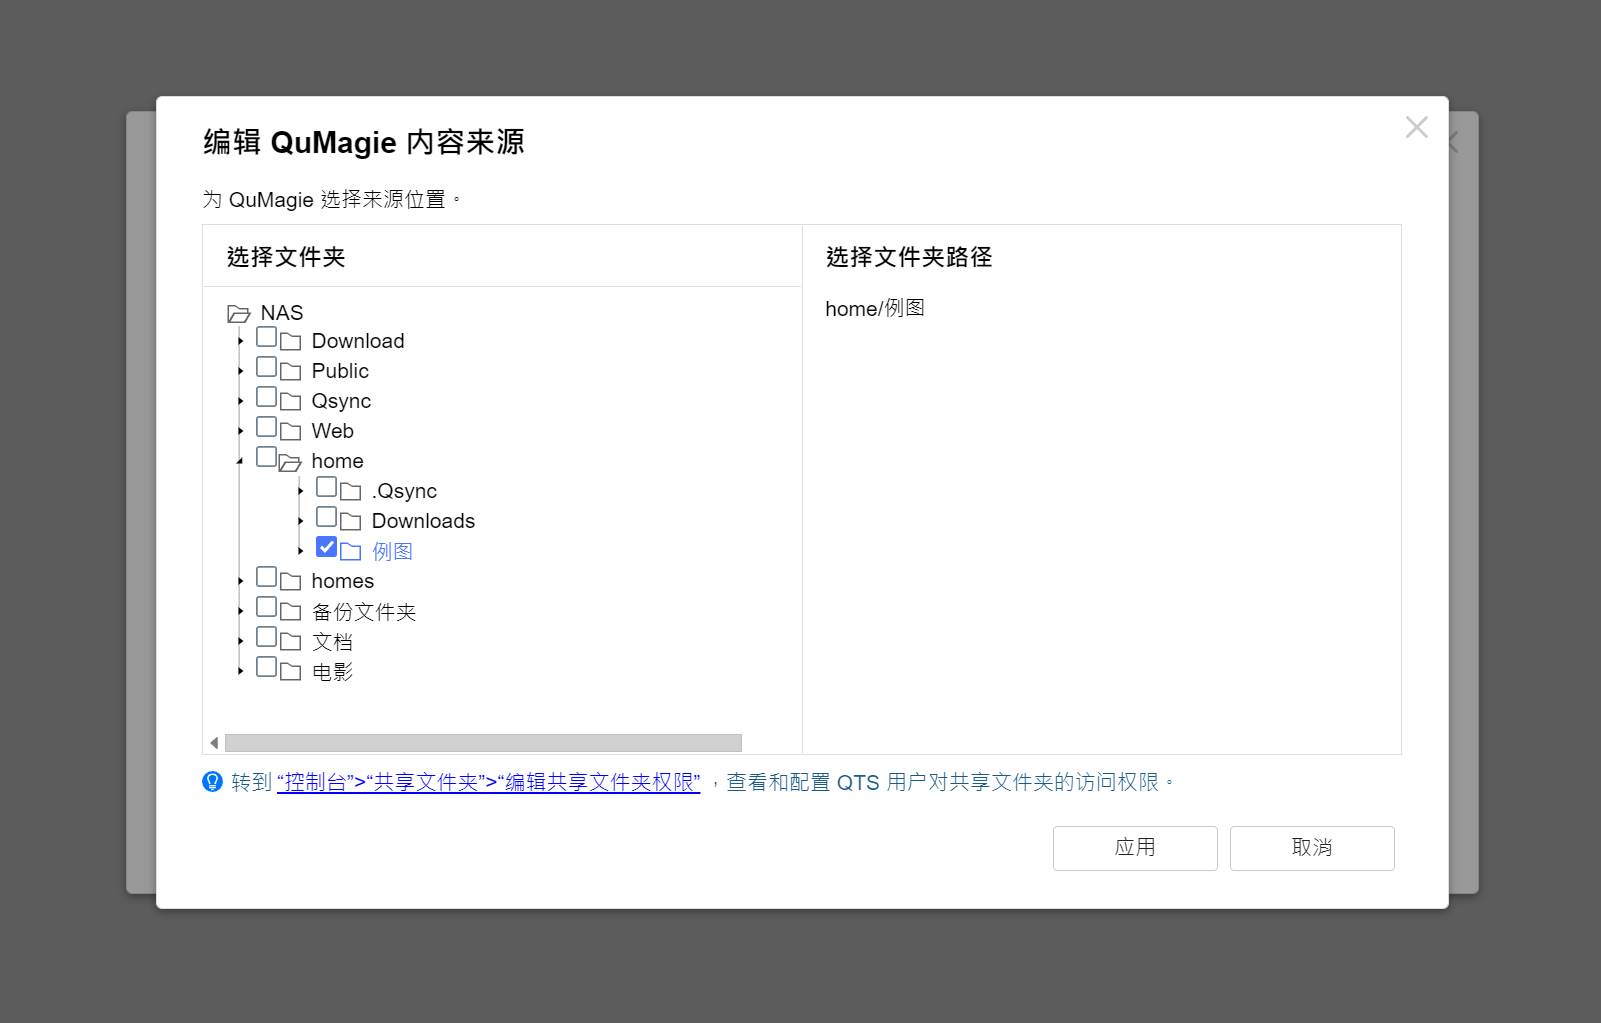Image resolution: width=1601 pixels, height=1023 pixels.
Task: Expand the 文档 folder tree node
Action: pyautogui.click(x=240, y=641)
